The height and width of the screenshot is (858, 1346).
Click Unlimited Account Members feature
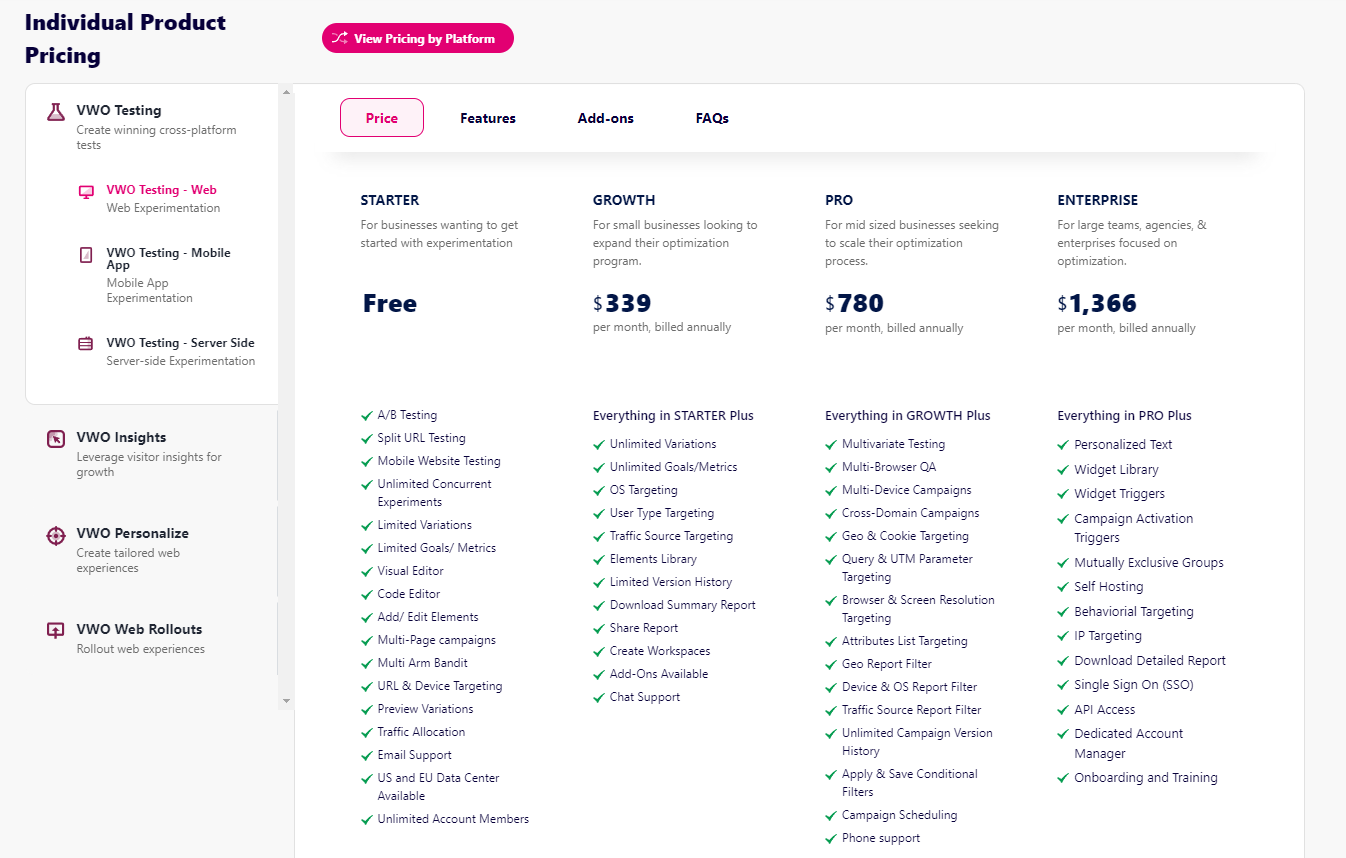pyautogui.click(x=453, y=819)
